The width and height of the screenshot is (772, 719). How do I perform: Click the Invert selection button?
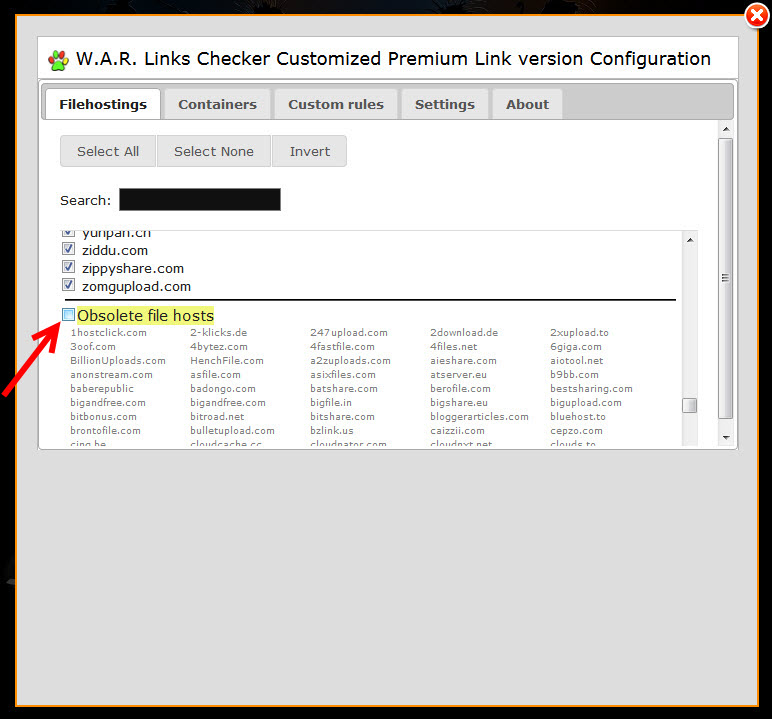coord(310,151)
